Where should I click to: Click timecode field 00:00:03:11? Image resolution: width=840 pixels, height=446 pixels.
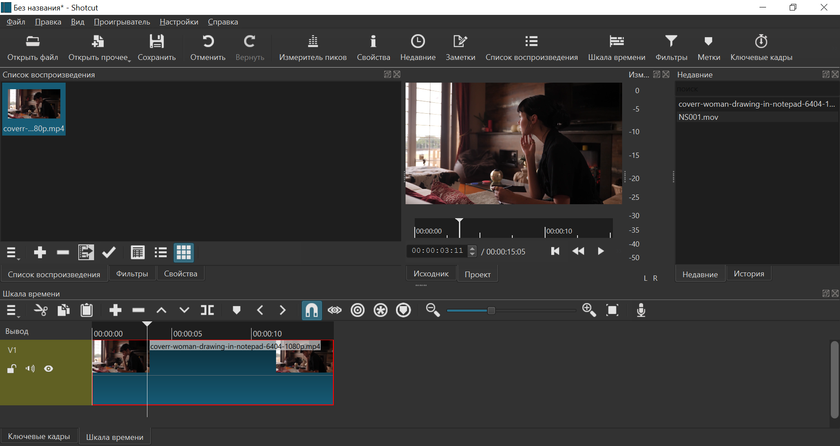click(x=437, y=251)
